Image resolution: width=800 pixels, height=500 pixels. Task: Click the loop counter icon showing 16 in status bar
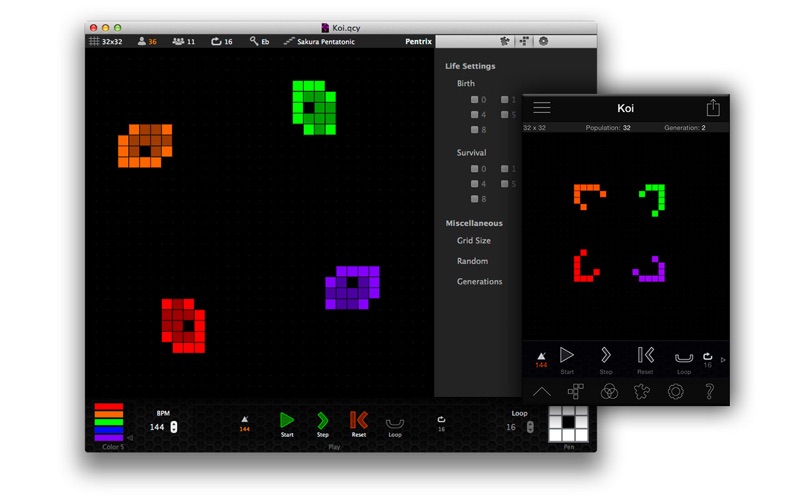pos(216,41)
